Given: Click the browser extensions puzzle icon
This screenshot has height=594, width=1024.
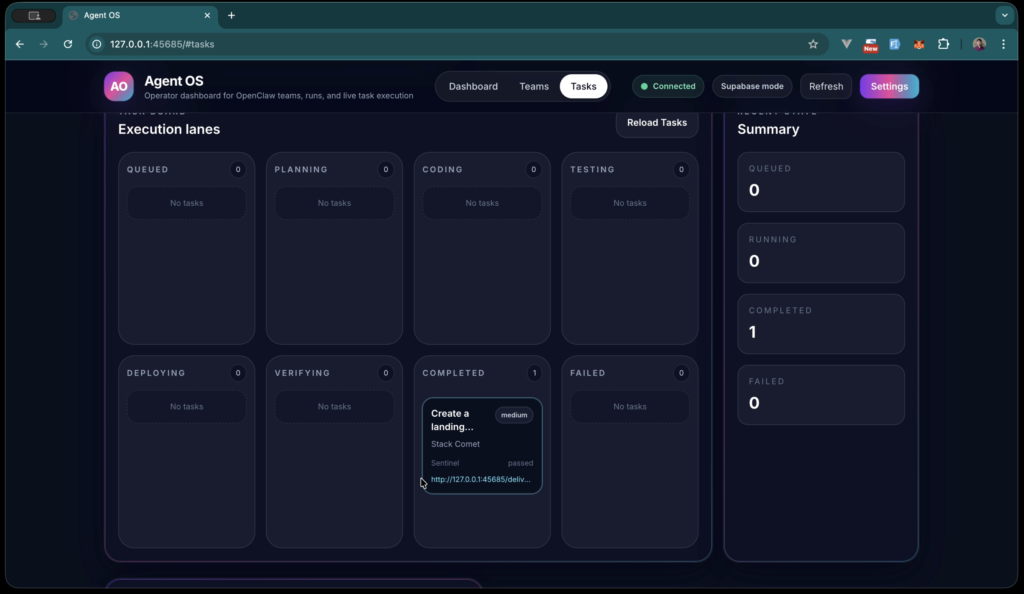Looking at the screenshot, I should [x=944, y=44].
